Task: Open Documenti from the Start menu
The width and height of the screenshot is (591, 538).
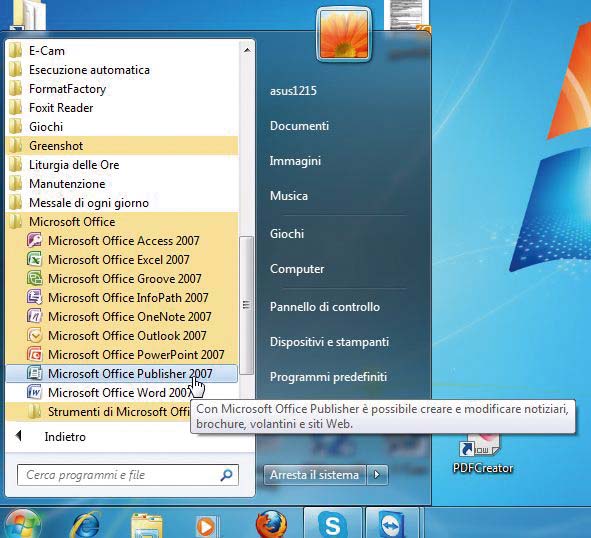Action: point(299,126)
